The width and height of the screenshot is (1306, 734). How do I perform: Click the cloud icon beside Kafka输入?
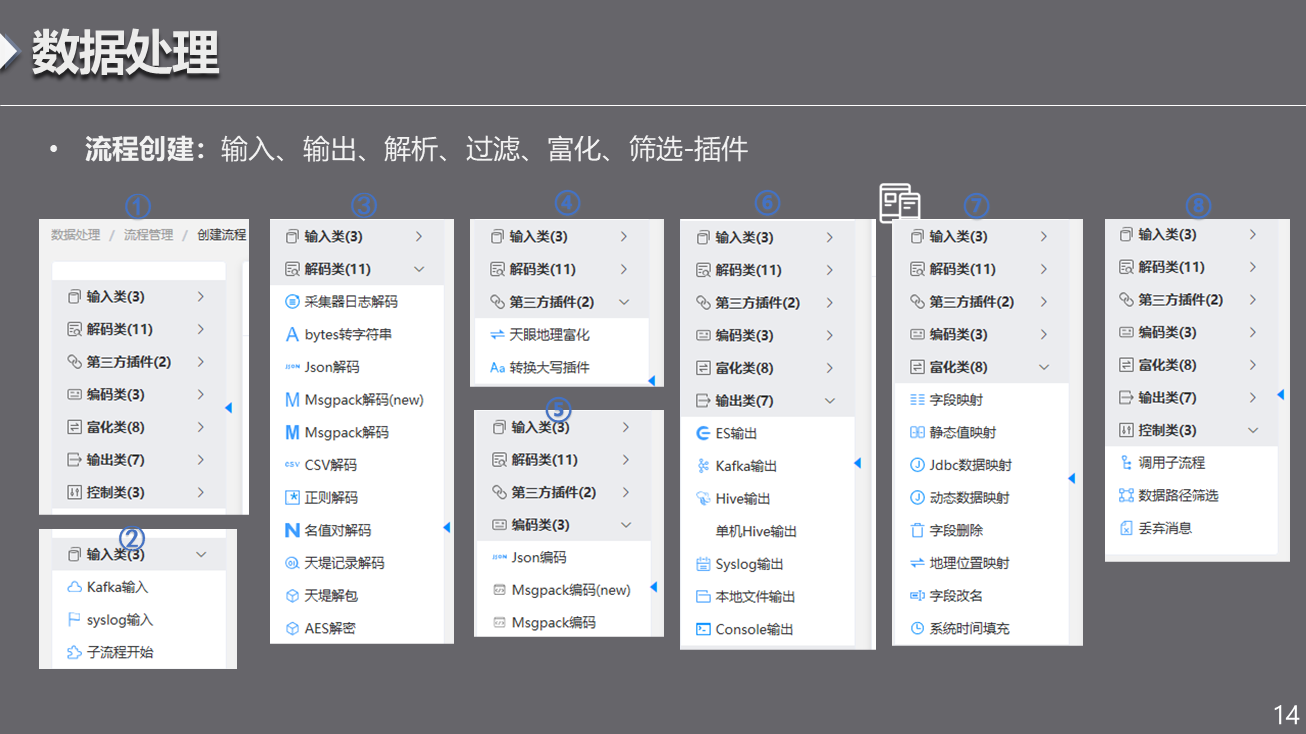pyautogui.click(x=74, y=587)
